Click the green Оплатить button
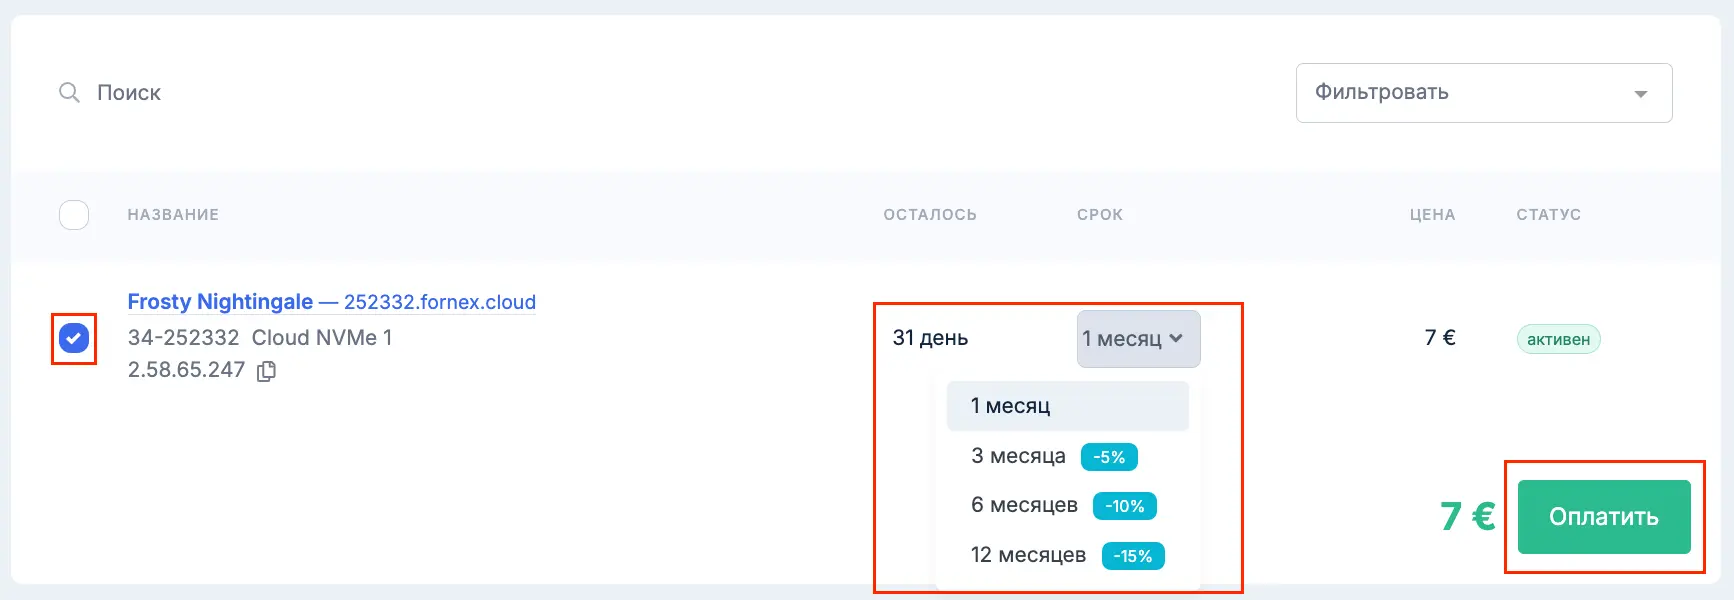This screenshot has width=1734, height=600. coord(1604,517)
